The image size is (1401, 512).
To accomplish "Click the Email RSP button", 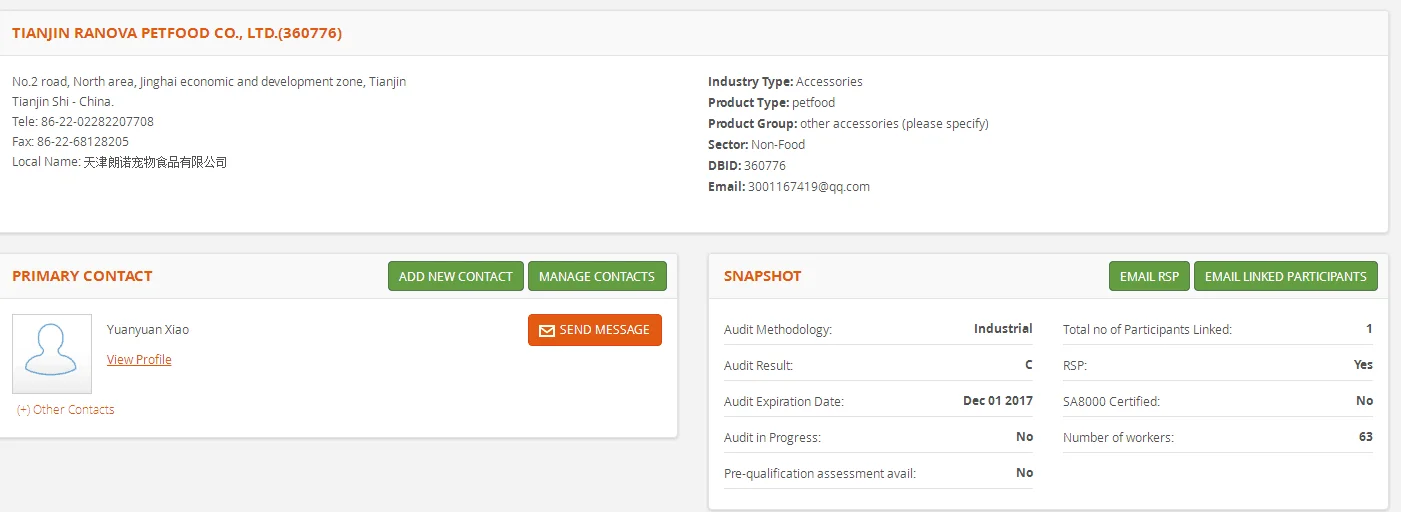I will coord(1149,277).
